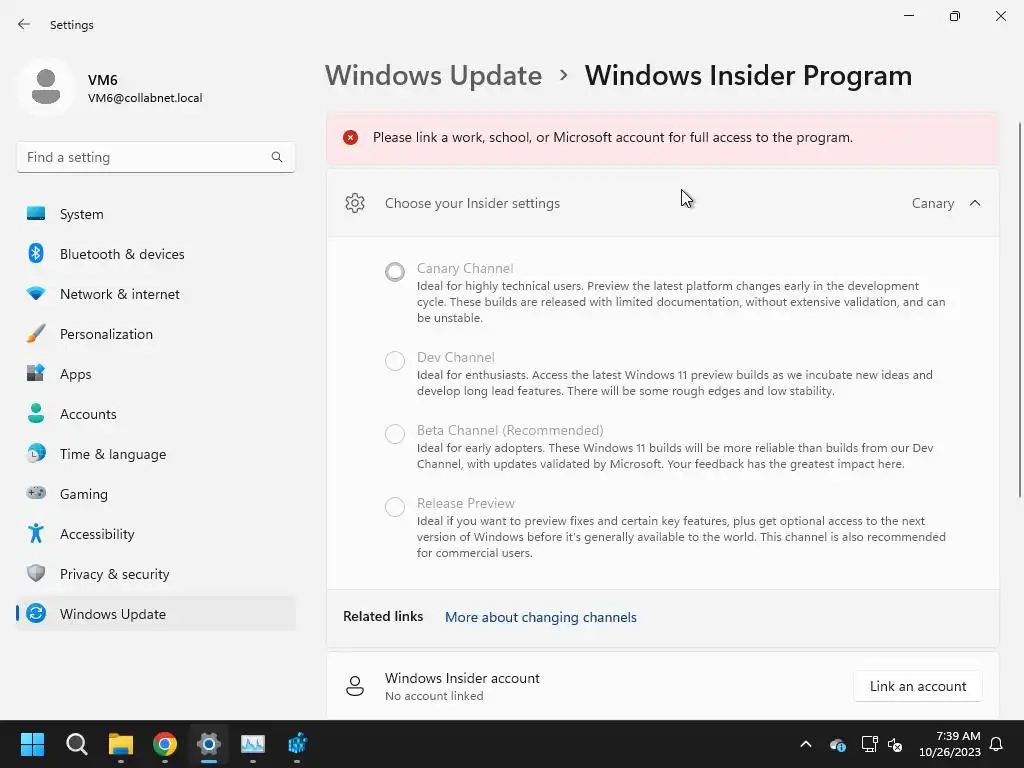Open the System settings page

pyautogui.click(x=155, y=214)
